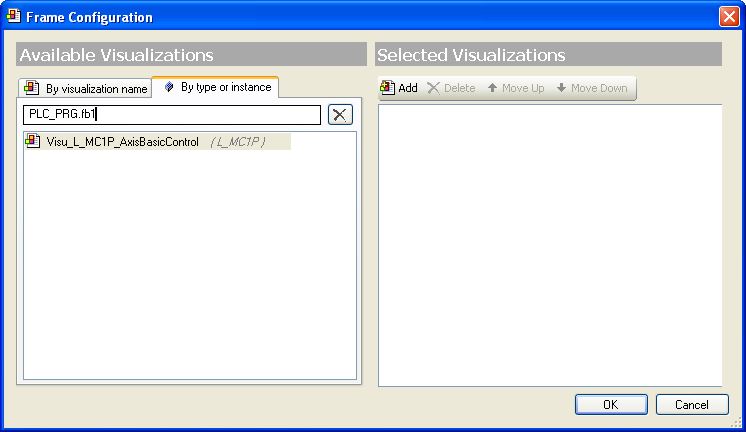The image size is (746, 432).
Task: Cancel the Frame Configuration dialog
Action: (692, 404)
